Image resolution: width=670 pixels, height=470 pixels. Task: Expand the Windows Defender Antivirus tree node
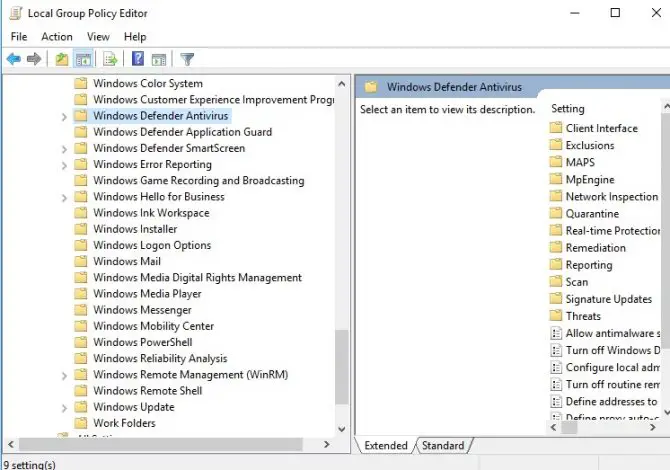click(x=64, y=116)
